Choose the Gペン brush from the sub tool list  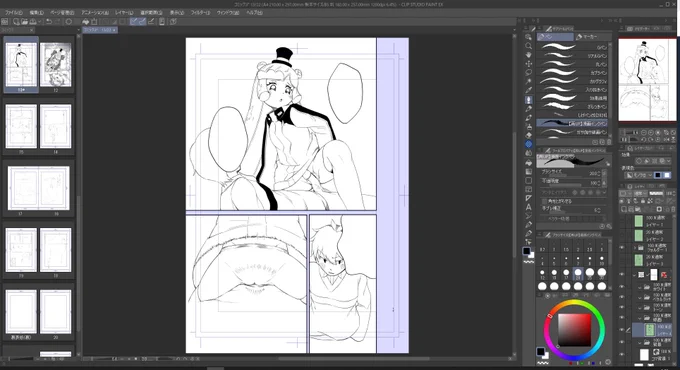pos(572,47)
